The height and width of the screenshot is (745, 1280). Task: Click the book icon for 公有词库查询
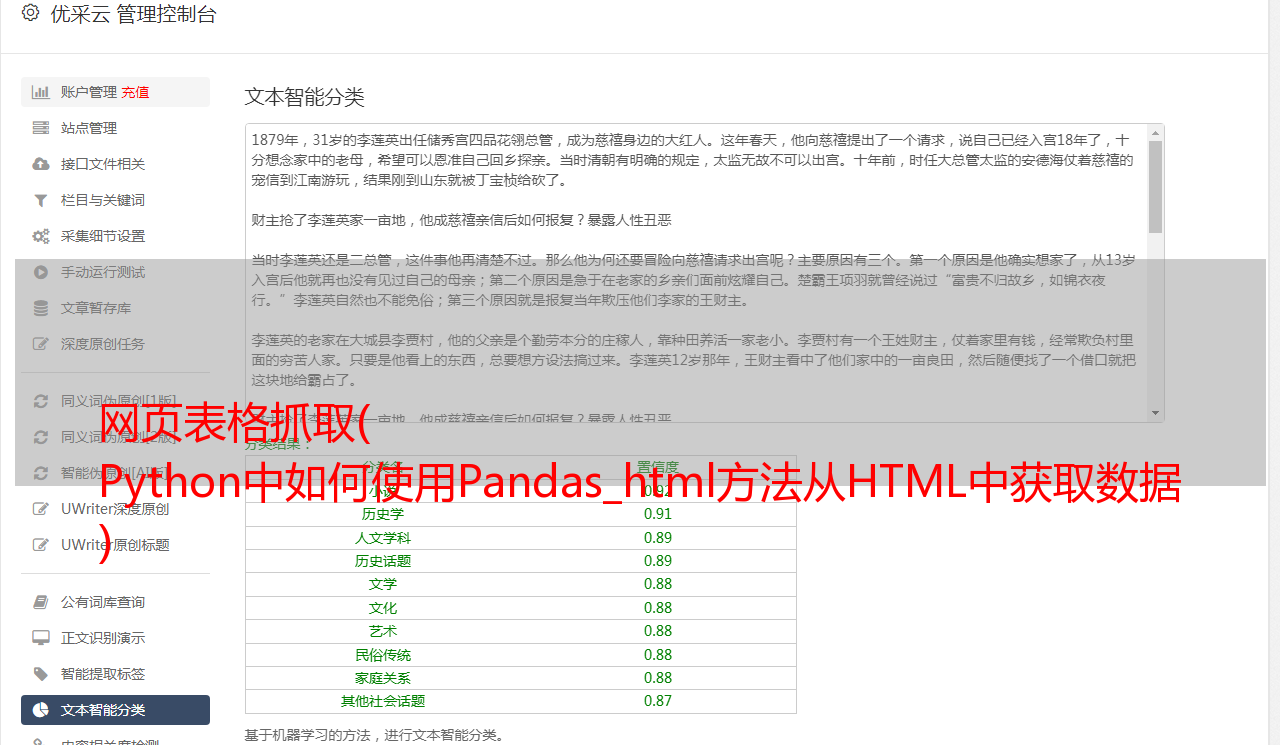[x=40, y=602]
